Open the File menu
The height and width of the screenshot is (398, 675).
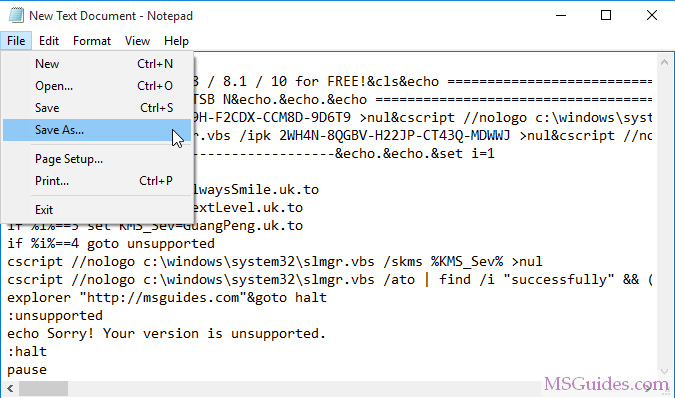[x=16, y=41]
